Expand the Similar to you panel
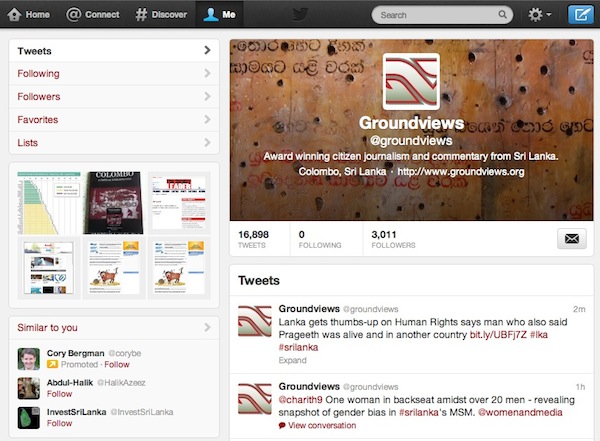The height and width of the screenshot is (441, 600). (114, 328)
